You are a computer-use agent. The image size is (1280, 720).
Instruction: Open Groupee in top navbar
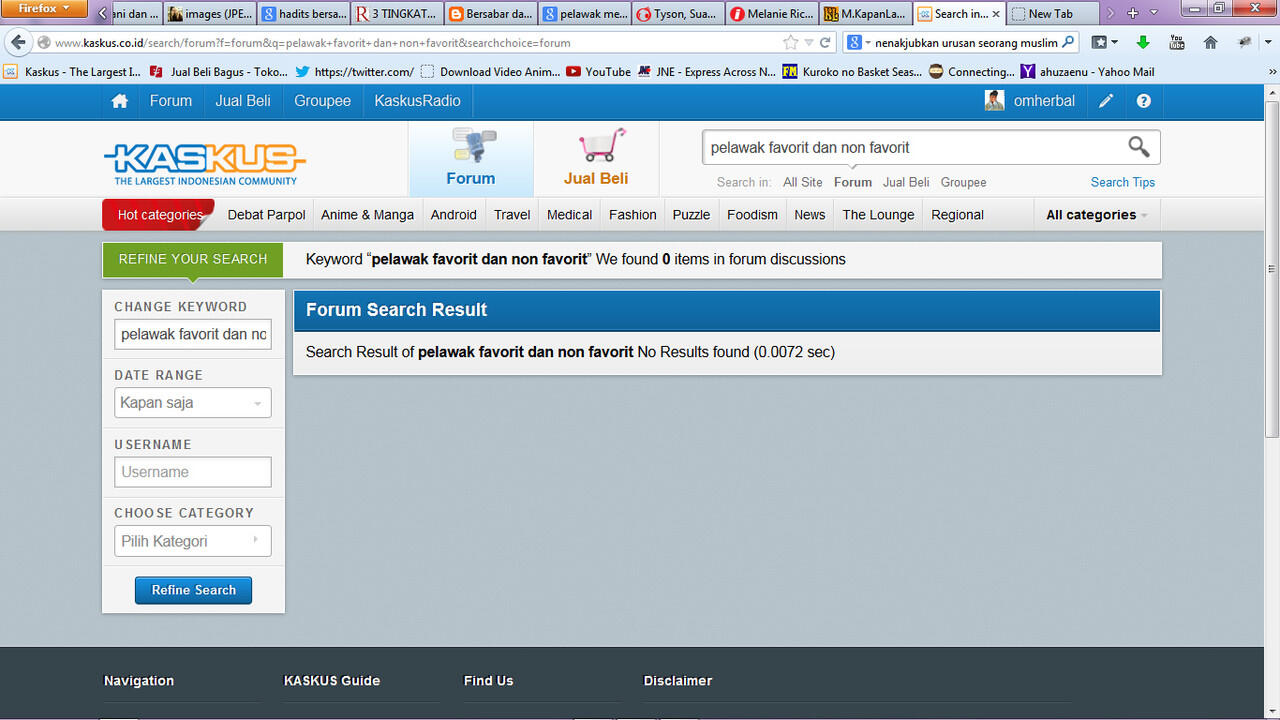323,101
